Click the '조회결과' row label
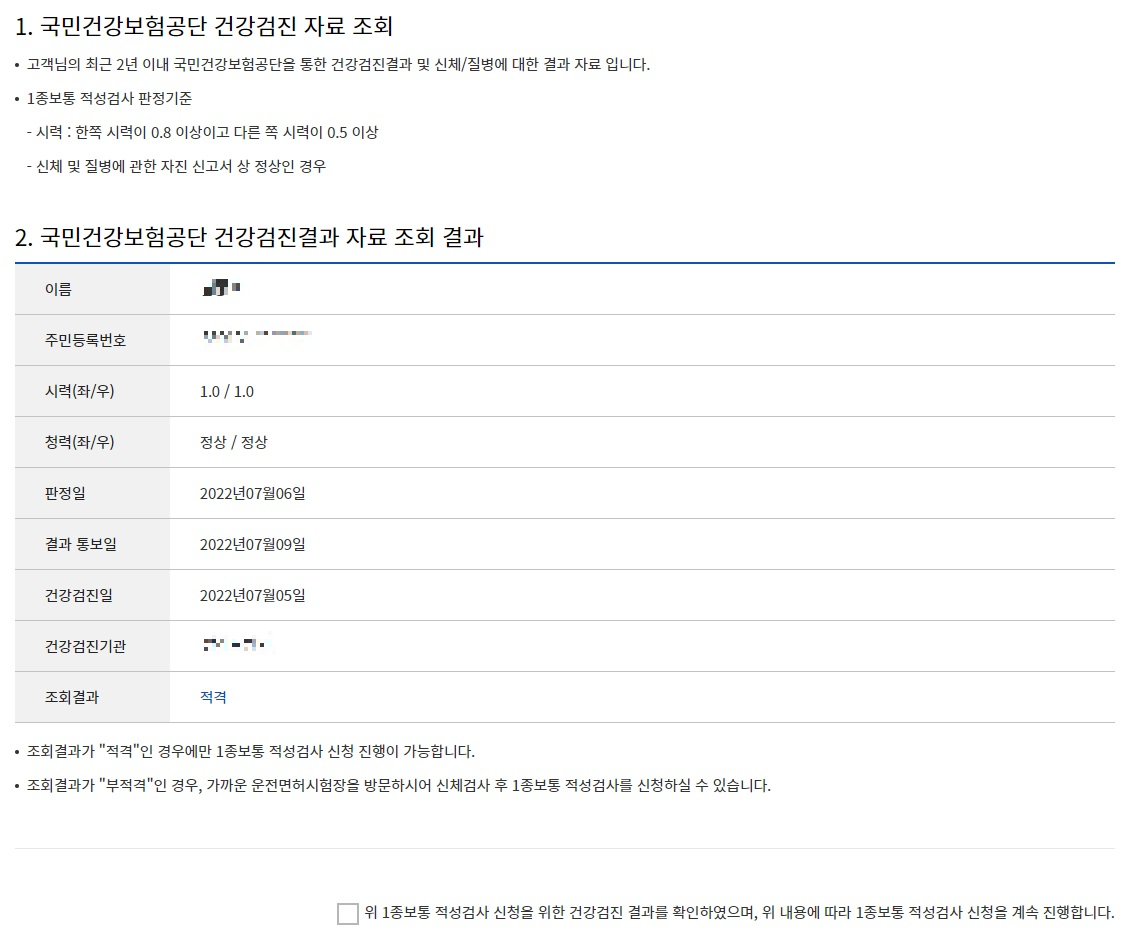This screenshot has height=931, width=1139. tap(71, 697)
